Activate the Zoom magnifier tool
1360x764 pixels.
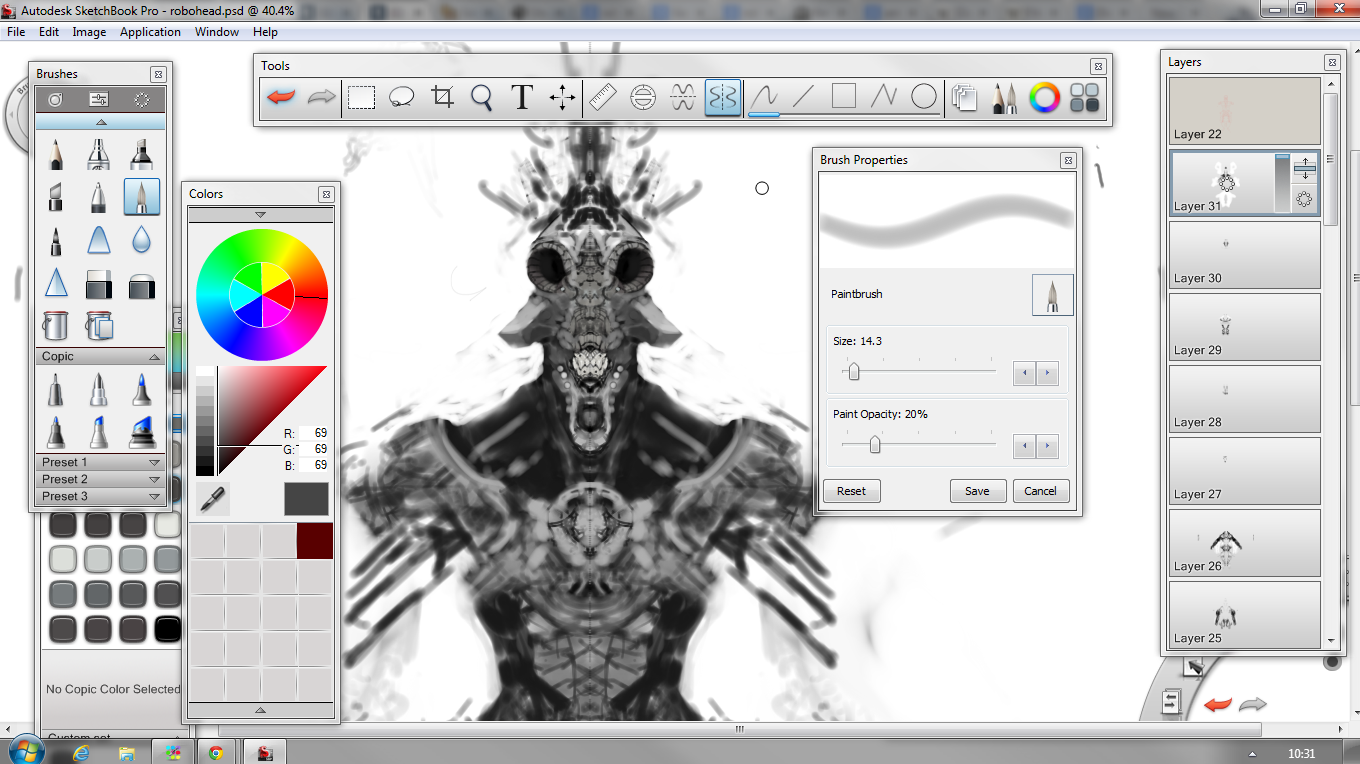coord(482,97)
